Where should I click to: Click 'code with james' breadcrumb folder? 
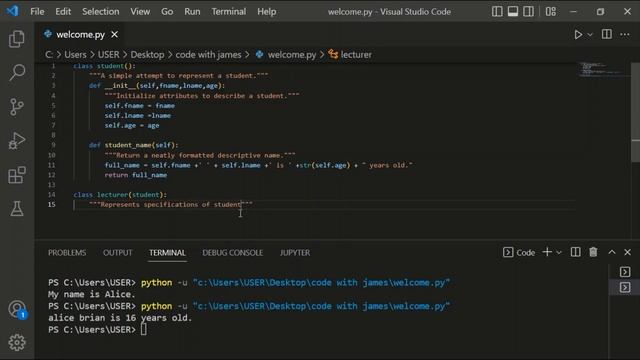tap(209, 55)
